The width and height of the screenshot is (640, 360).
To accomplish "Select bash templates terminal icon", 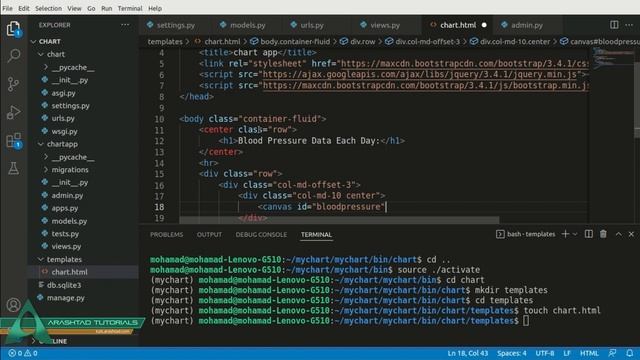I will [500, 234].
